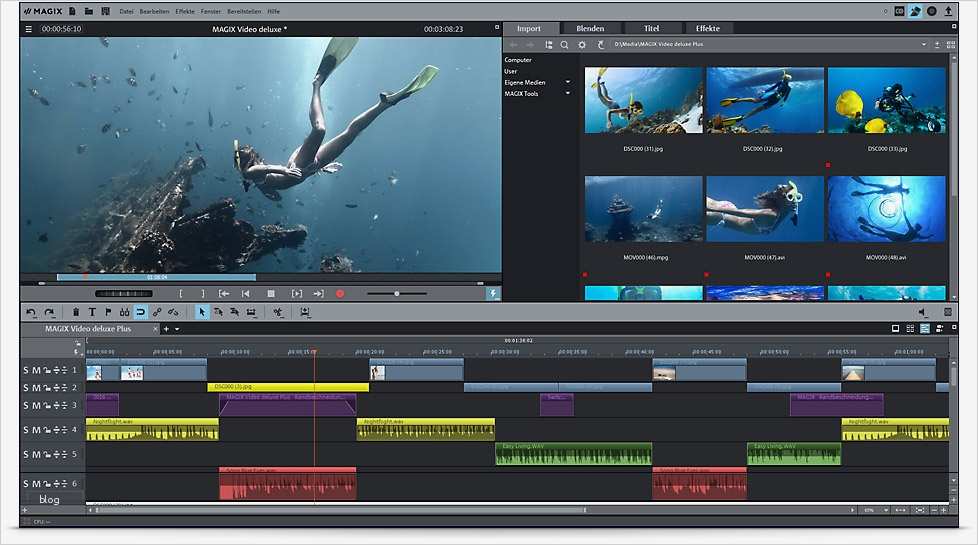Open the Effekte menu in the menu bar
Screen dimensions: 978x545
185,11
